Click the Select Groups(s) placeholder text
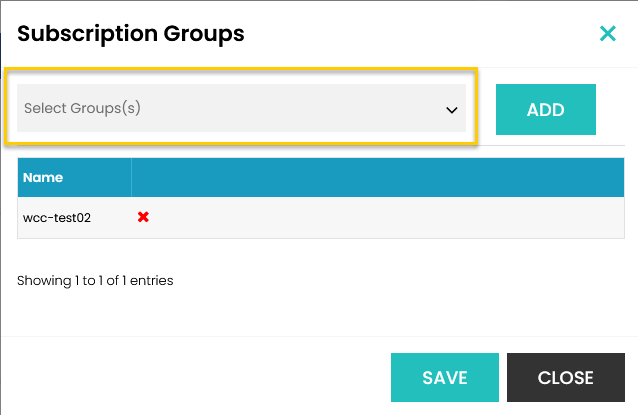This screenshot has height=415, width=638. point(82,108)
